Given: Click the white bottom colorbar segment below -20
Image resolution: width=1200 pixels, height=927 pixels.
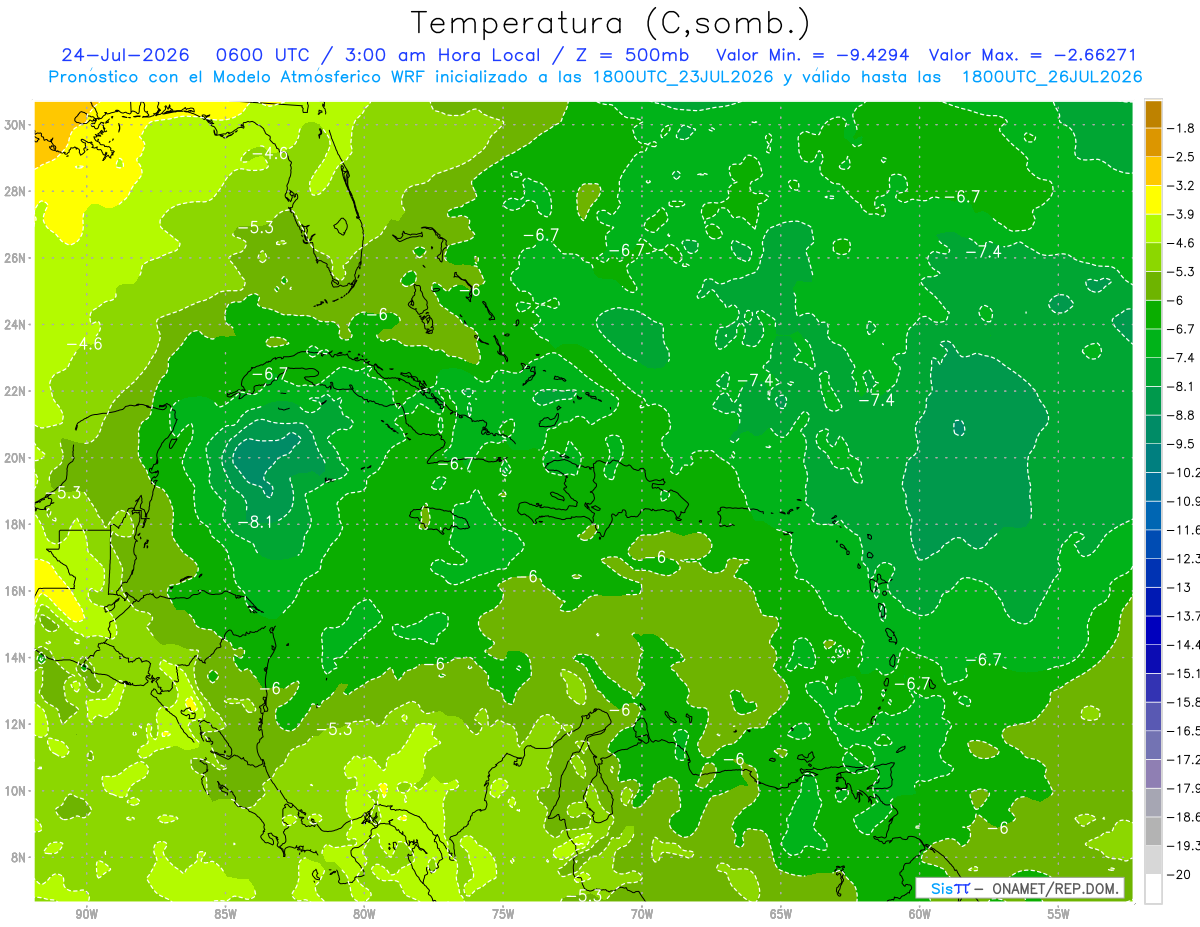Looking at the screenshot, I should [x=1153, y=888].
